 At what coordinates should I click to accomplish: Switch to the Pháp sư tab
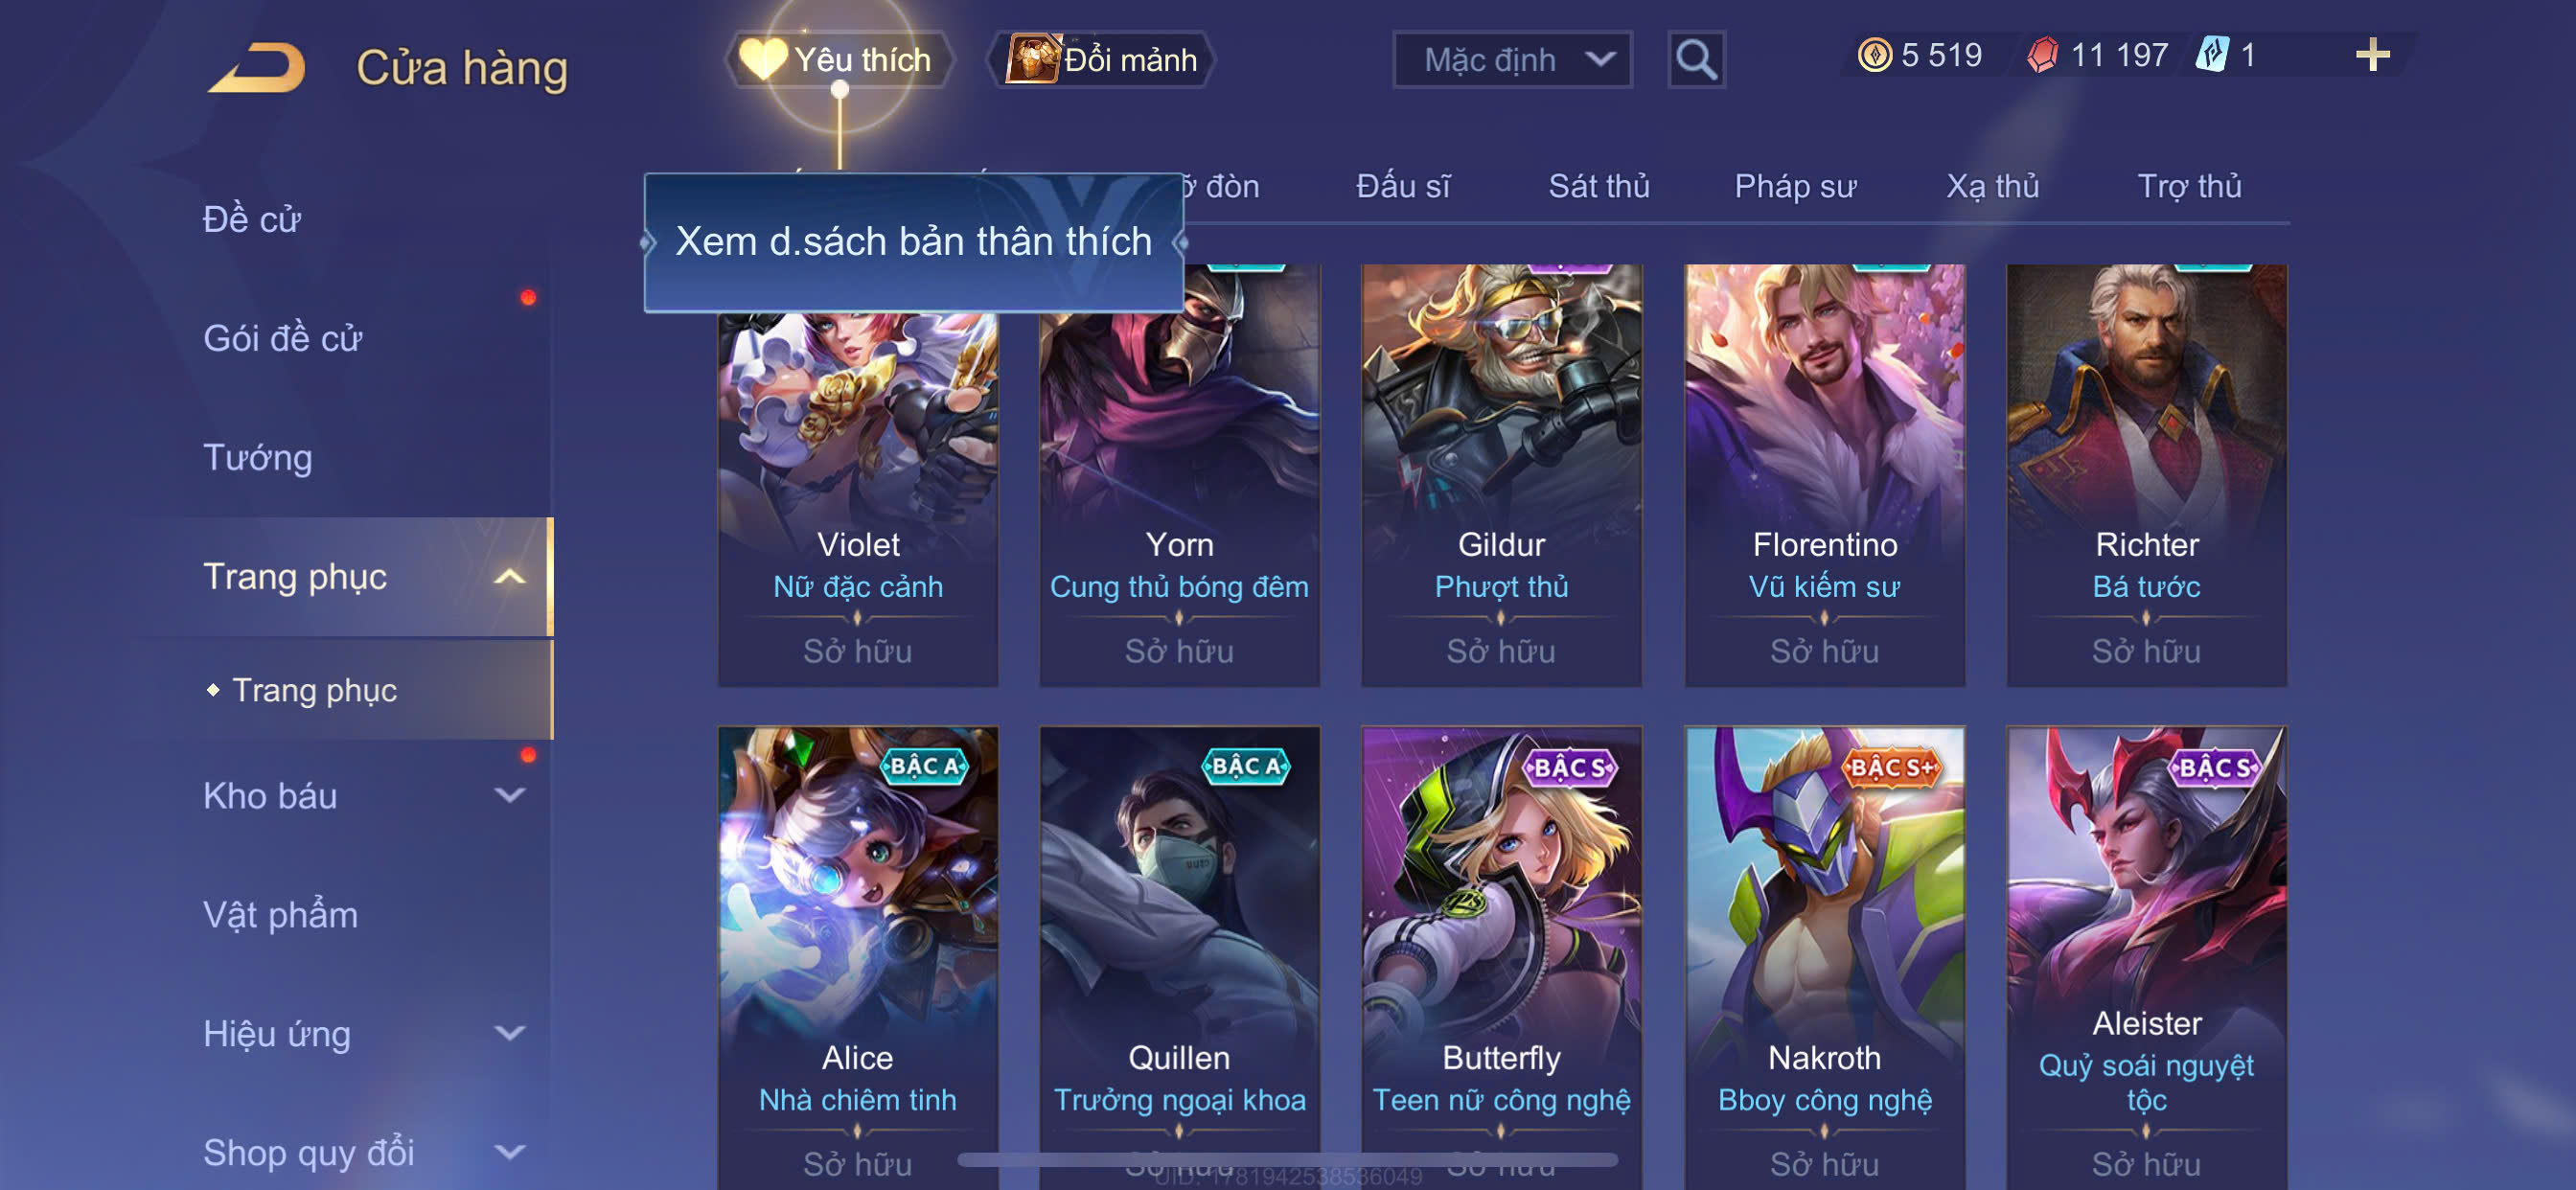(x=1795, y=186)
